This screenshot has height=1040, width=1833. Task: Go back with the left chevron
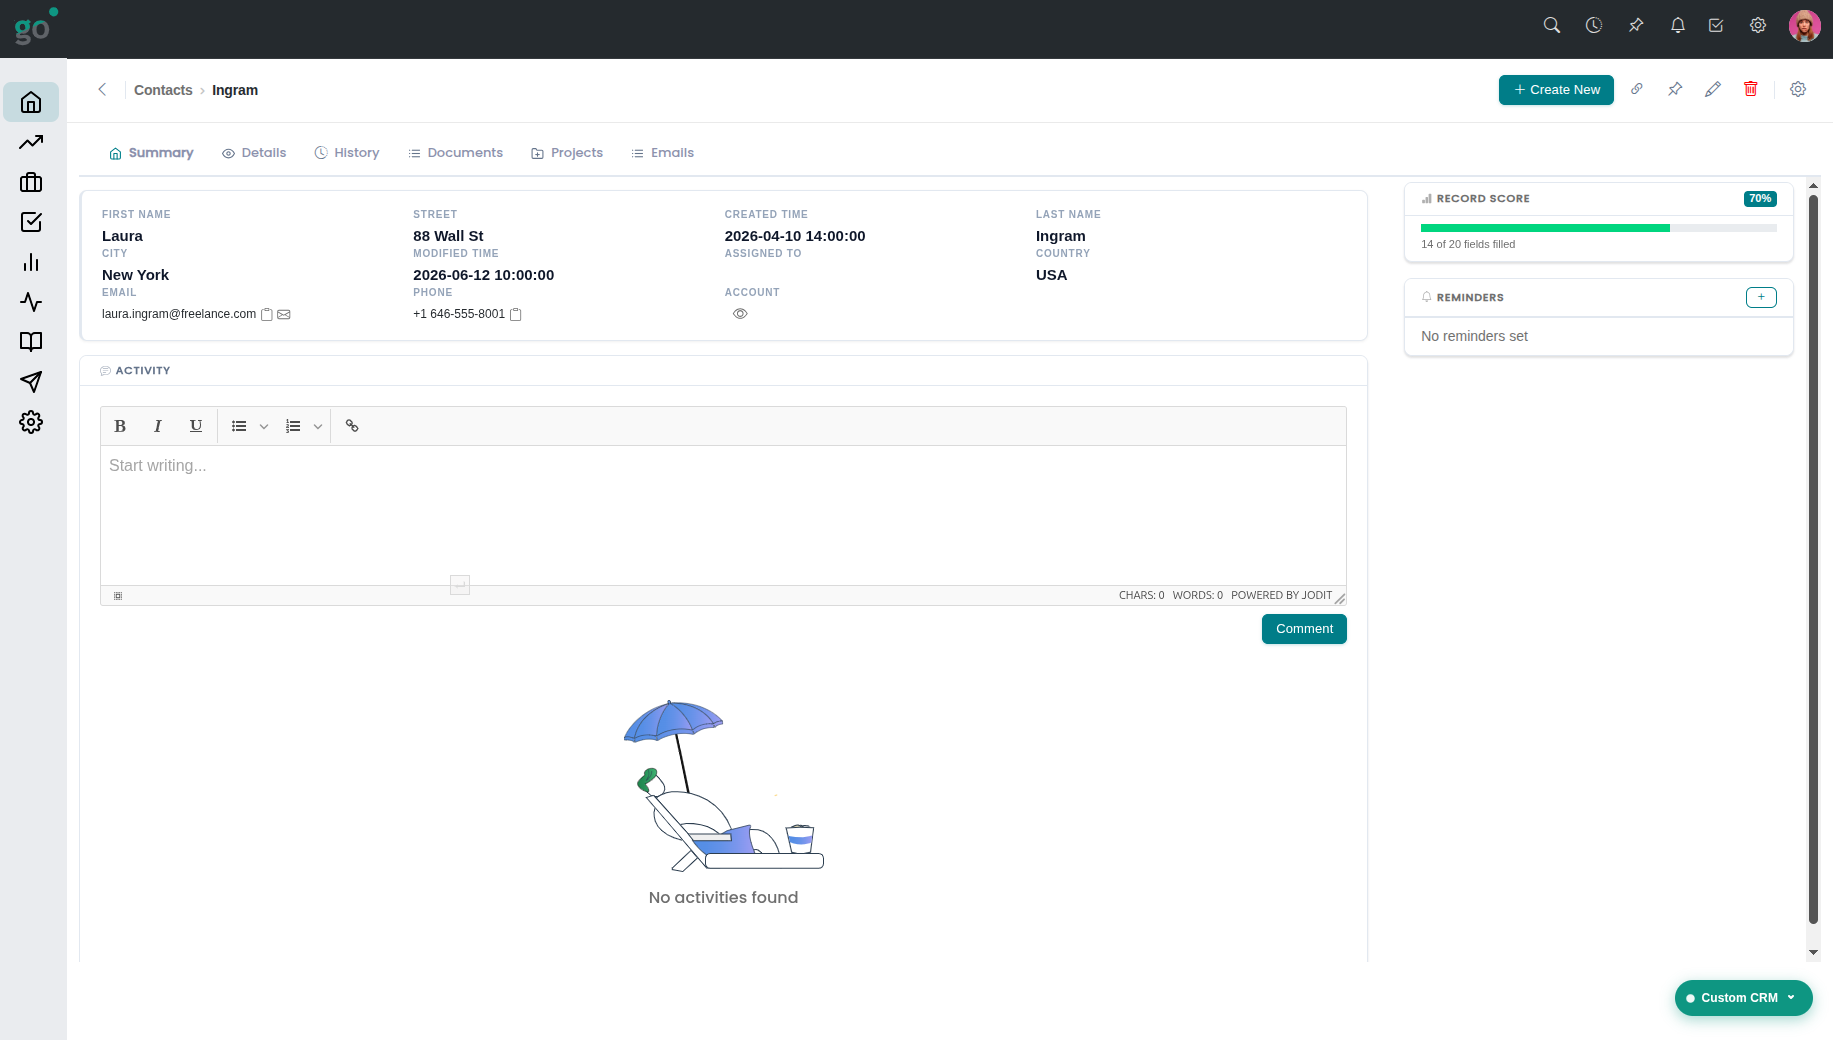click(102, 89)
